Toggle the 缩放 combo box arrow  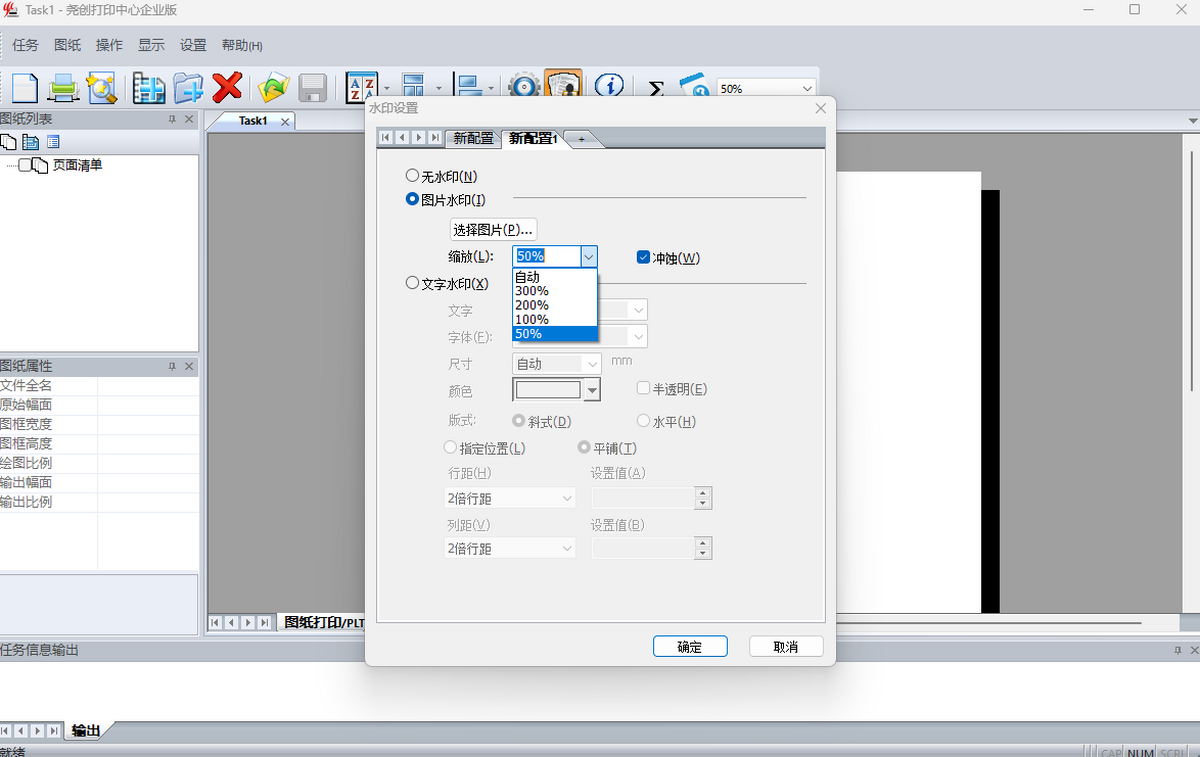tap(589, 256)
